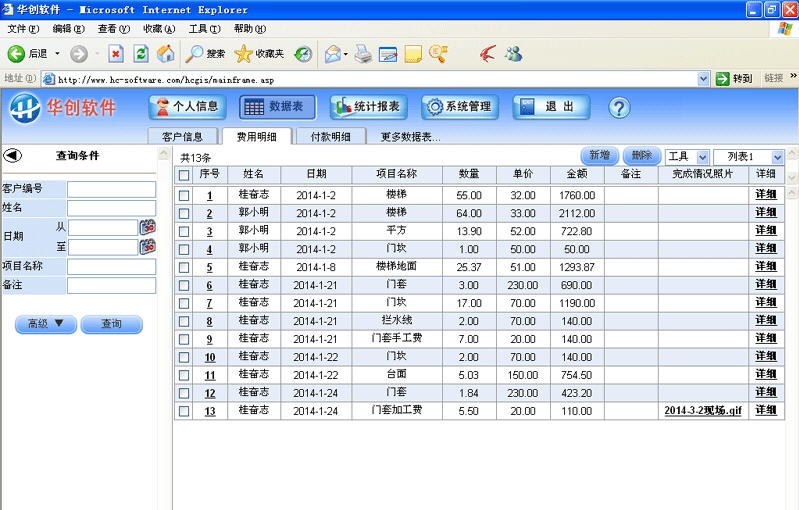The image size is (799, 510).
Task: Click the help question mark icon
Action: tap(619, 108)
